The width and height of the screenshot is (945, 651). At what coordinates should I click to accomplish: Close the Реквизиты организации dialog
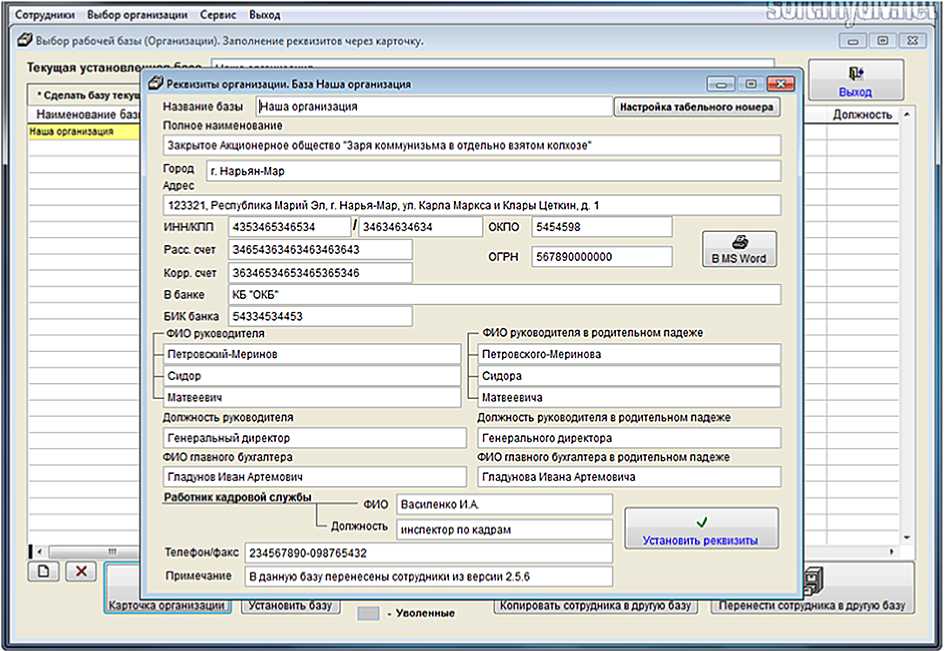(x=780, y=85)
